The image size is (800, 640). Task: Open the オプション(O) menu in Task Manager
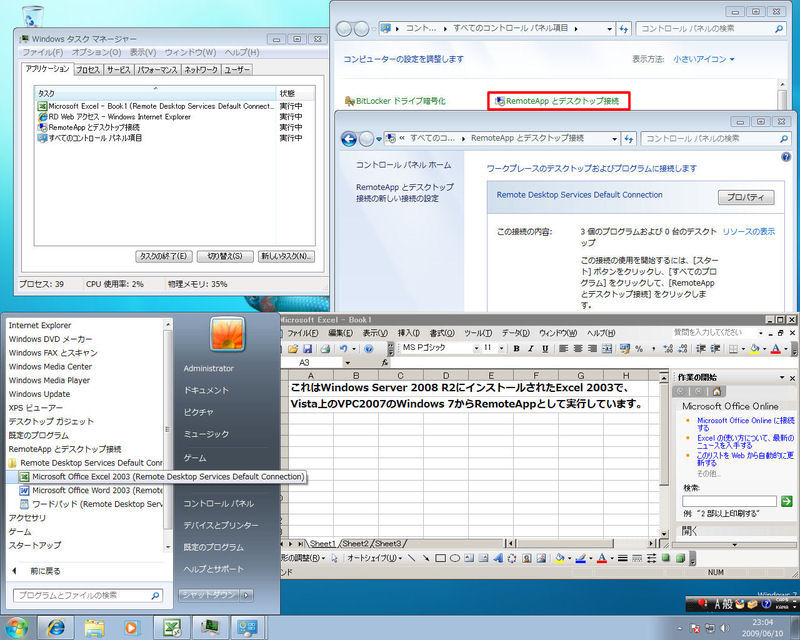(x=96, y=52)
